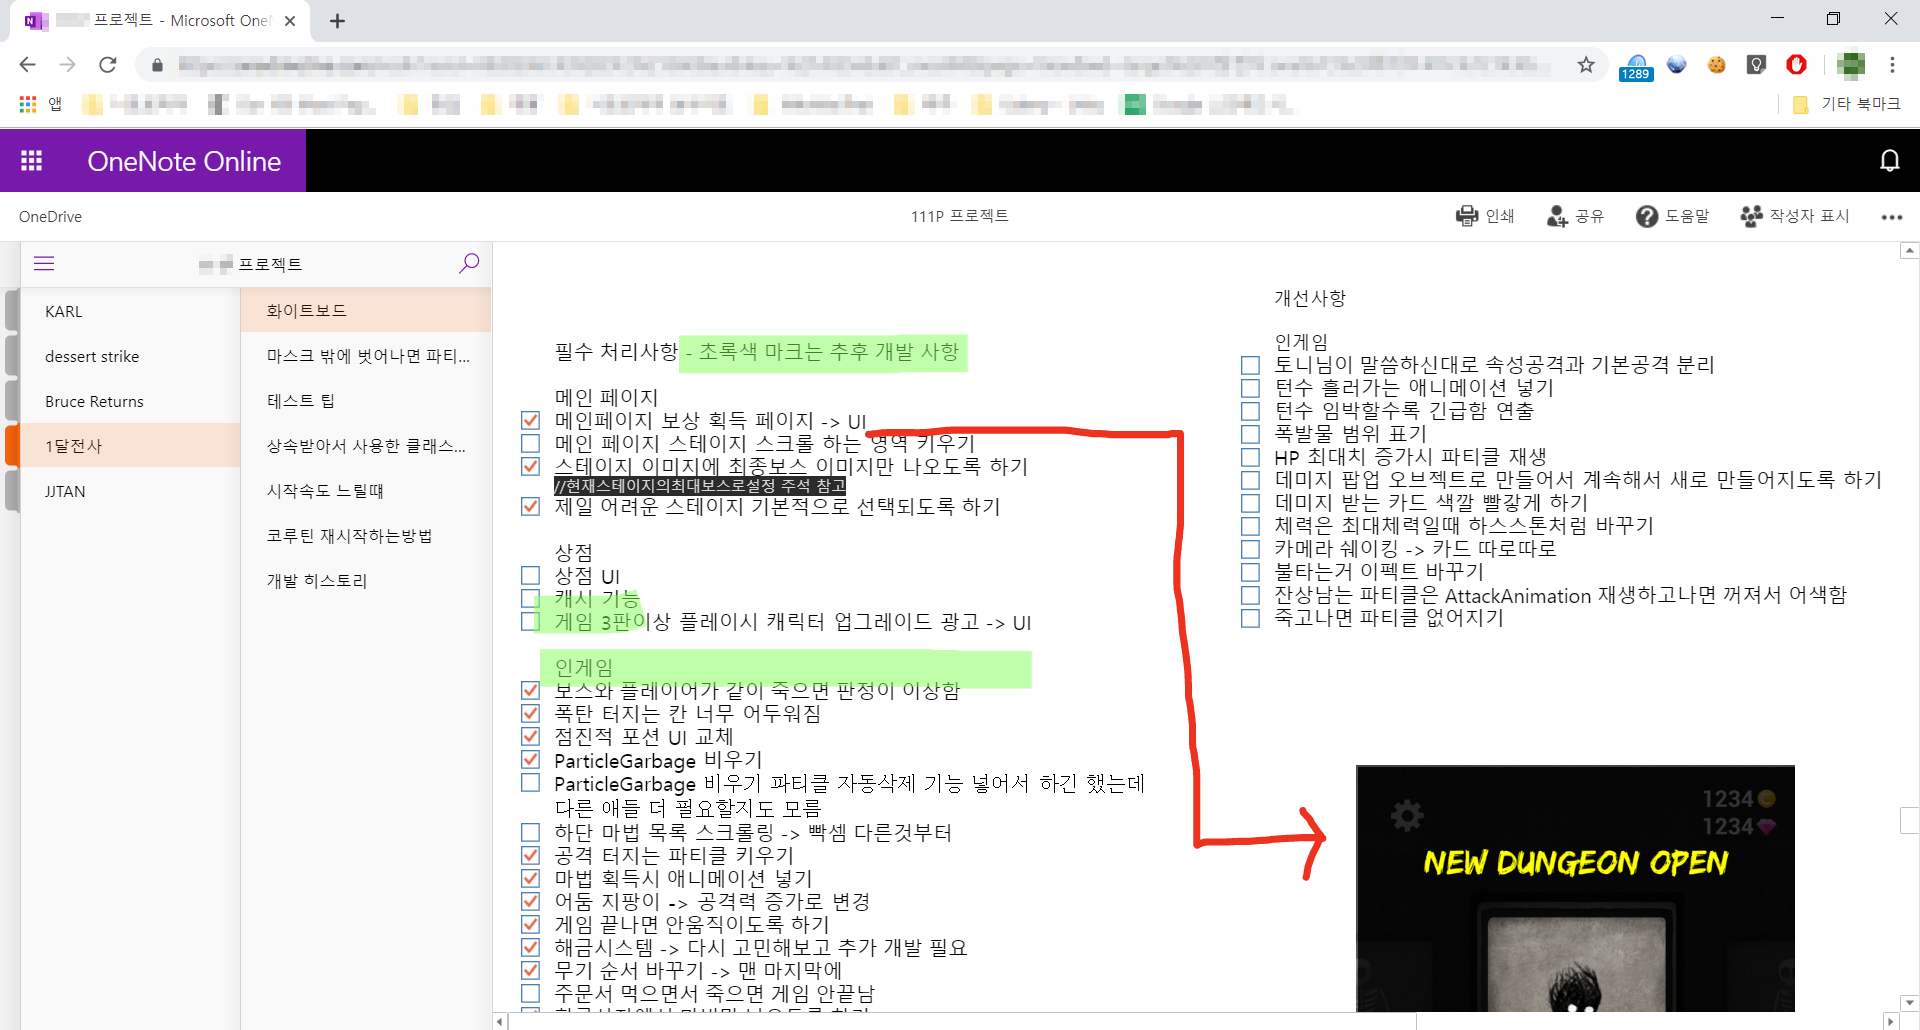
Task: Open the 화이트보드 page
Action: pyautogui.click(x=366, y=311)
